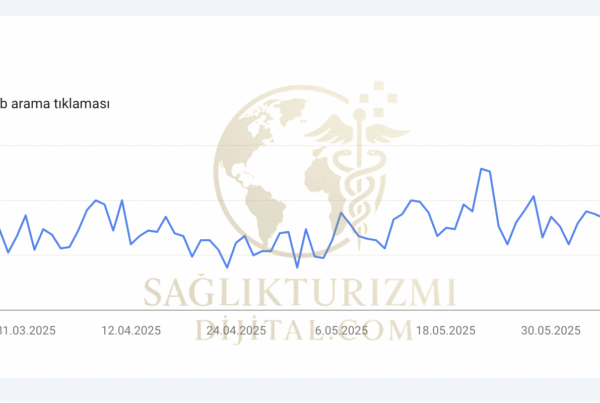Select the 30.05.2025 date label
Image resolution: width=600 pixels, height=403 pixels.
[x=552, y=331]
